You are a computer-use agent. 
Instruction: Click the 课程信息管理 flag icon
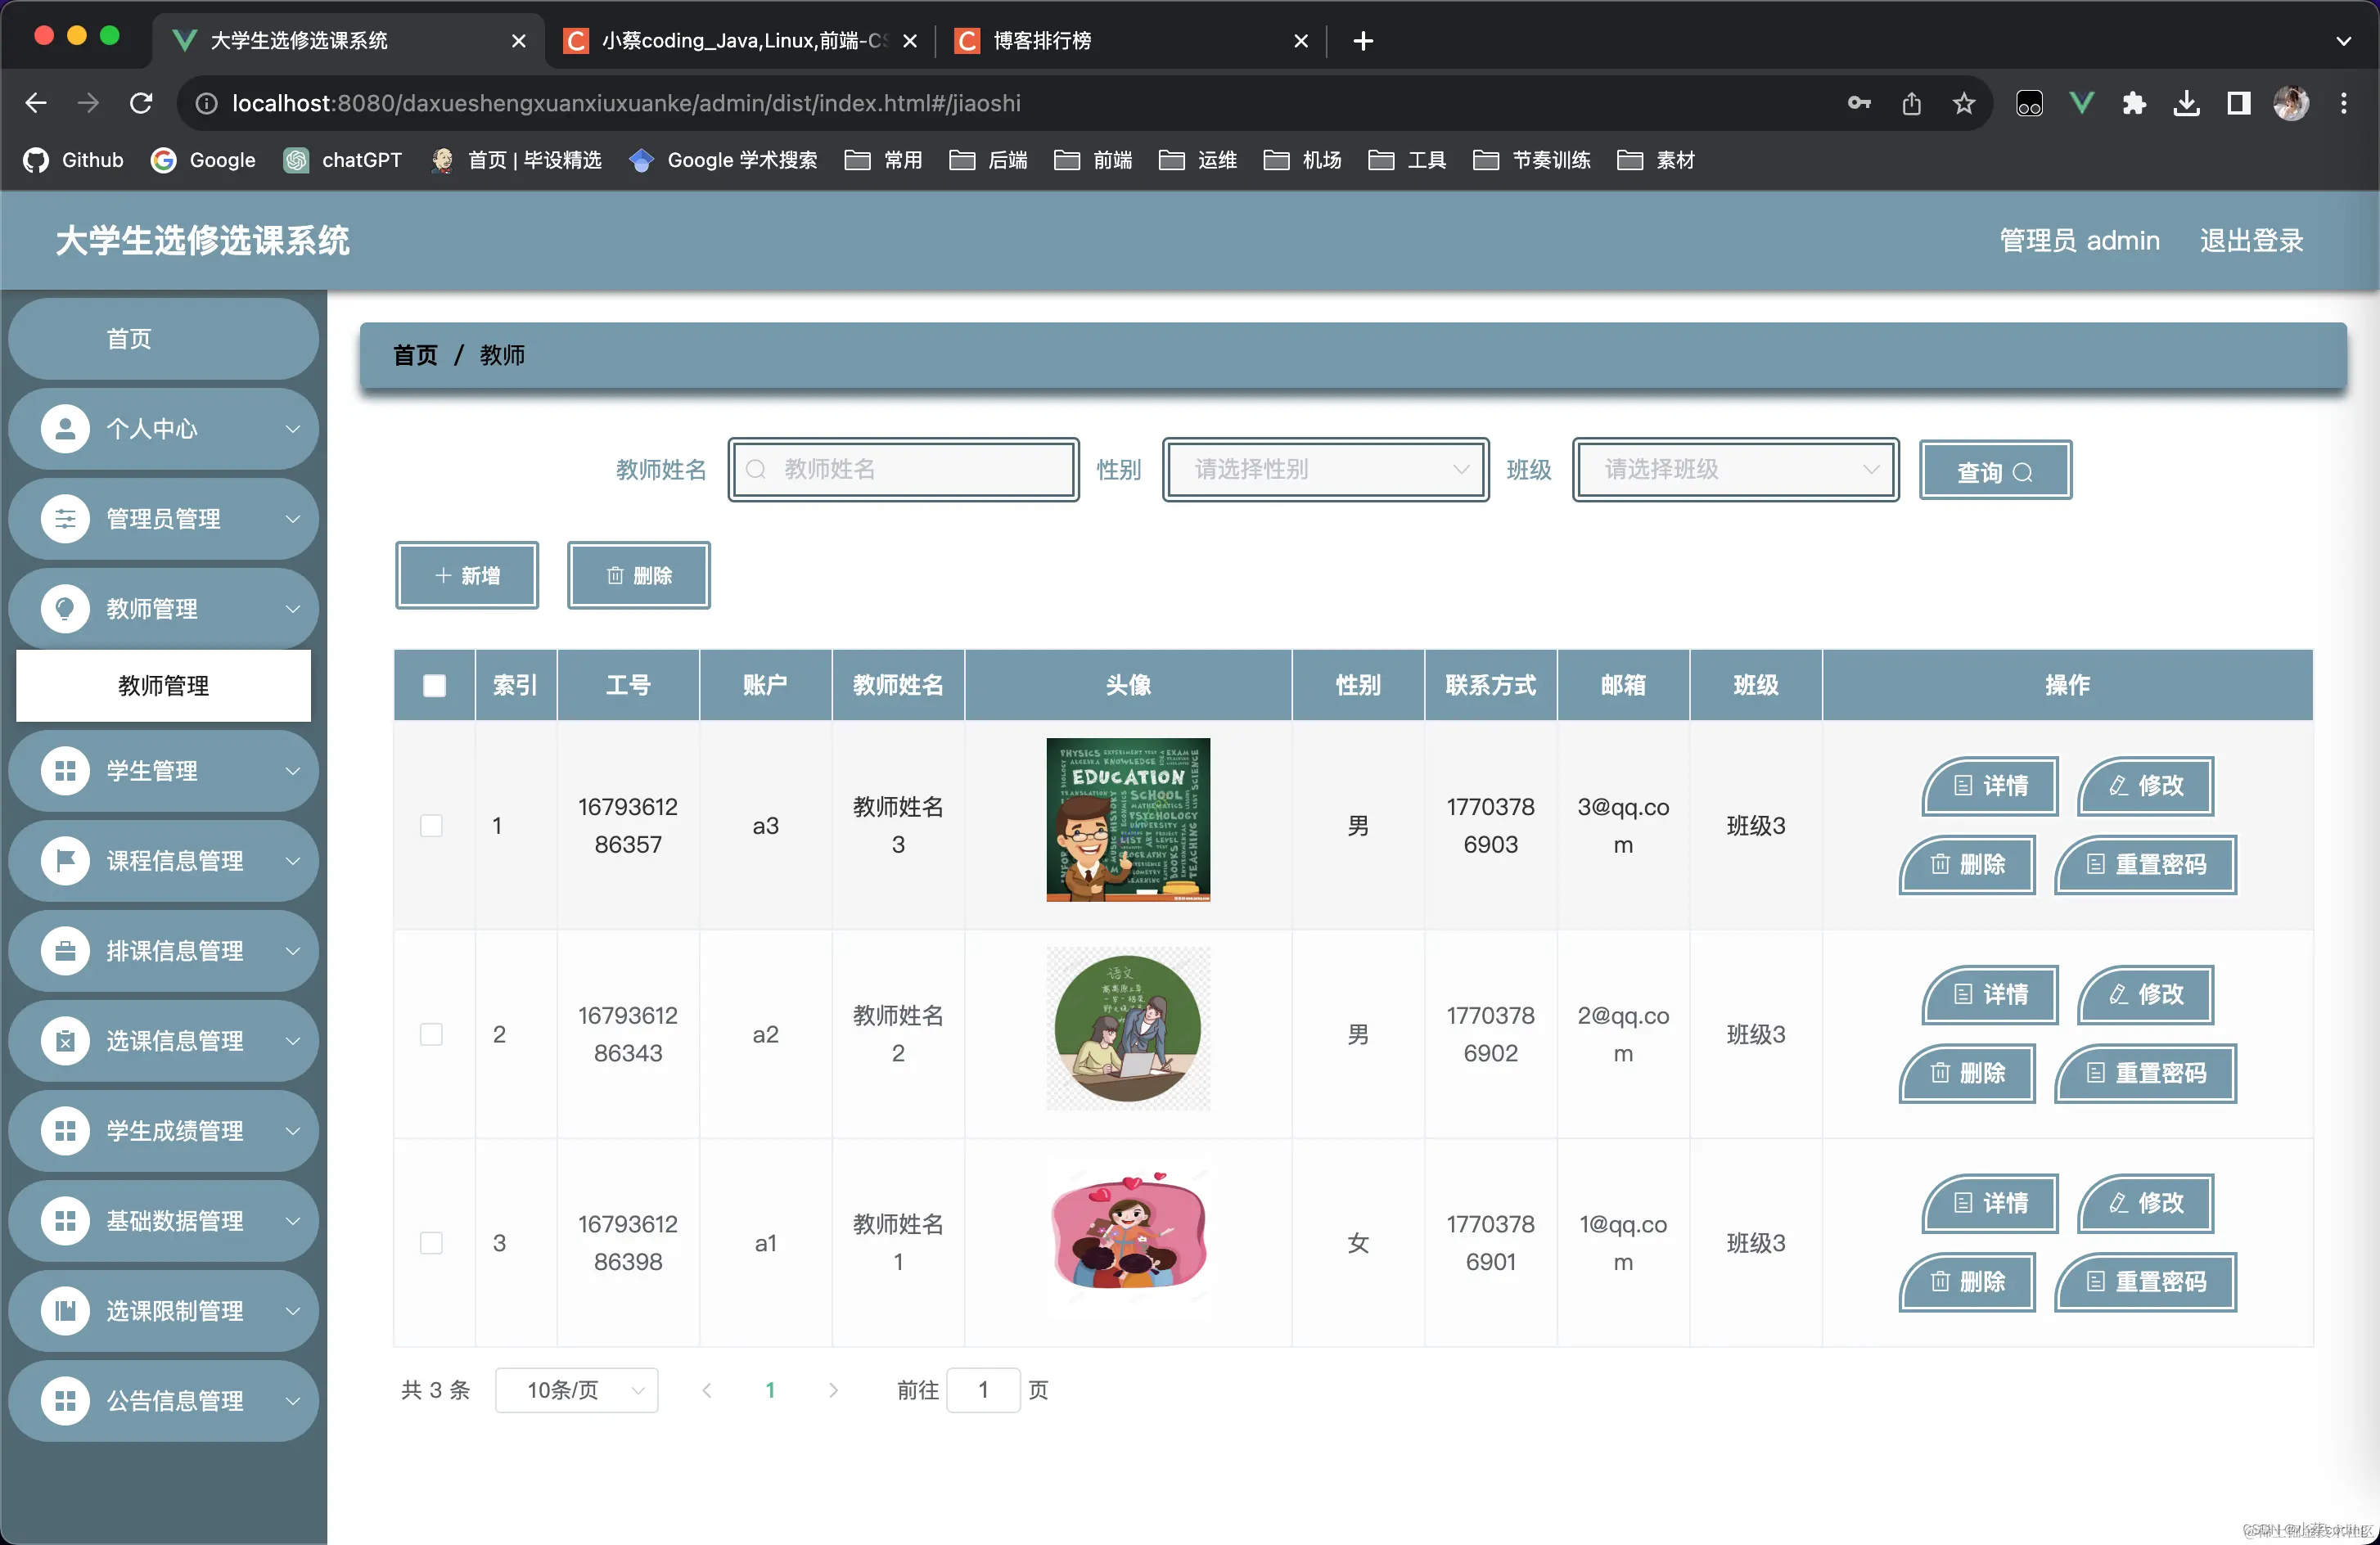[65, 860]
